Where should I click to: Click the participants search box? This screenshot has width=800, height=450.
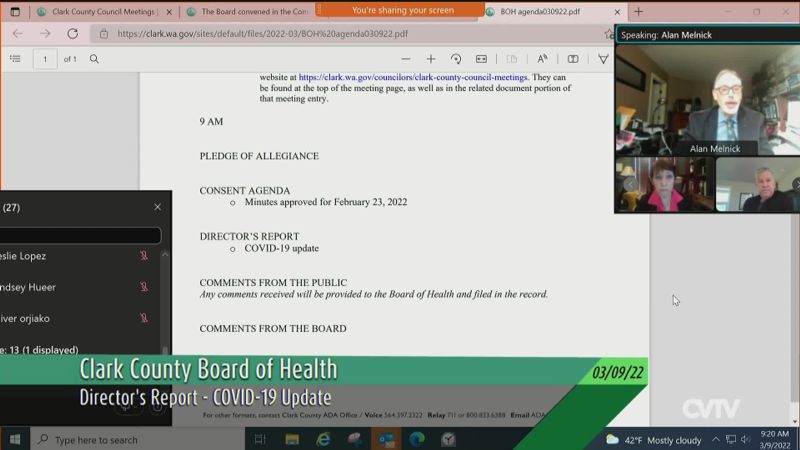(x=80, y=235)
